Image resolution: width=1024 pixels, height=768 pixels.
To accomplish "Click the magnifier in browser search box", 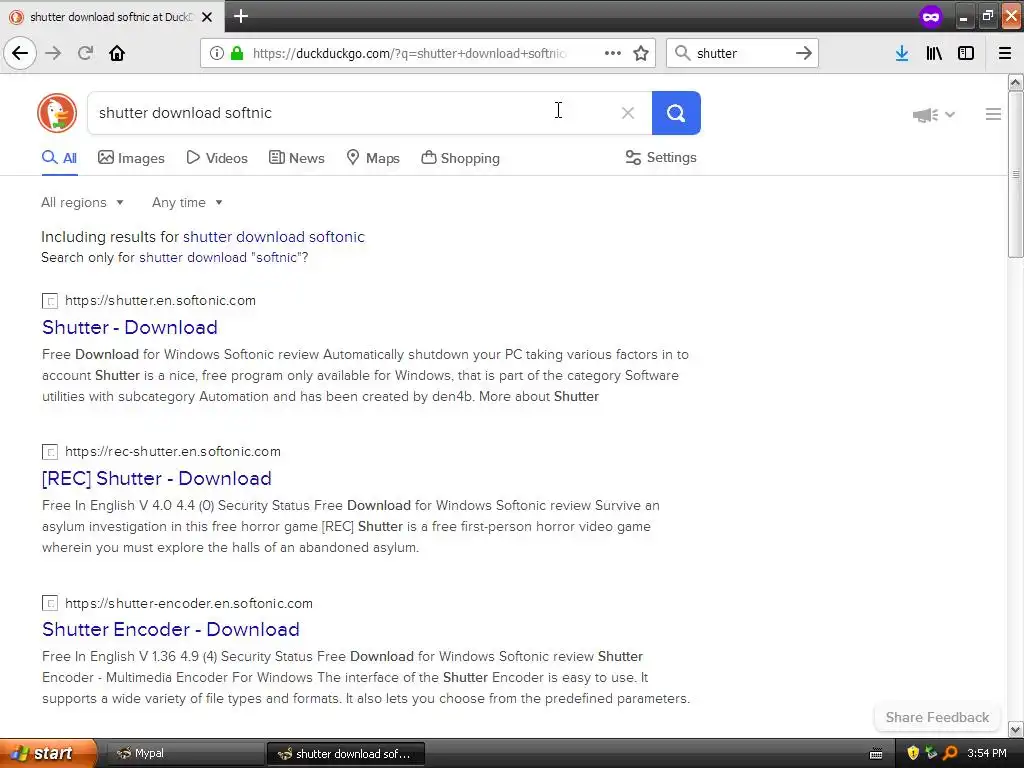I will [x=682, y=53].
